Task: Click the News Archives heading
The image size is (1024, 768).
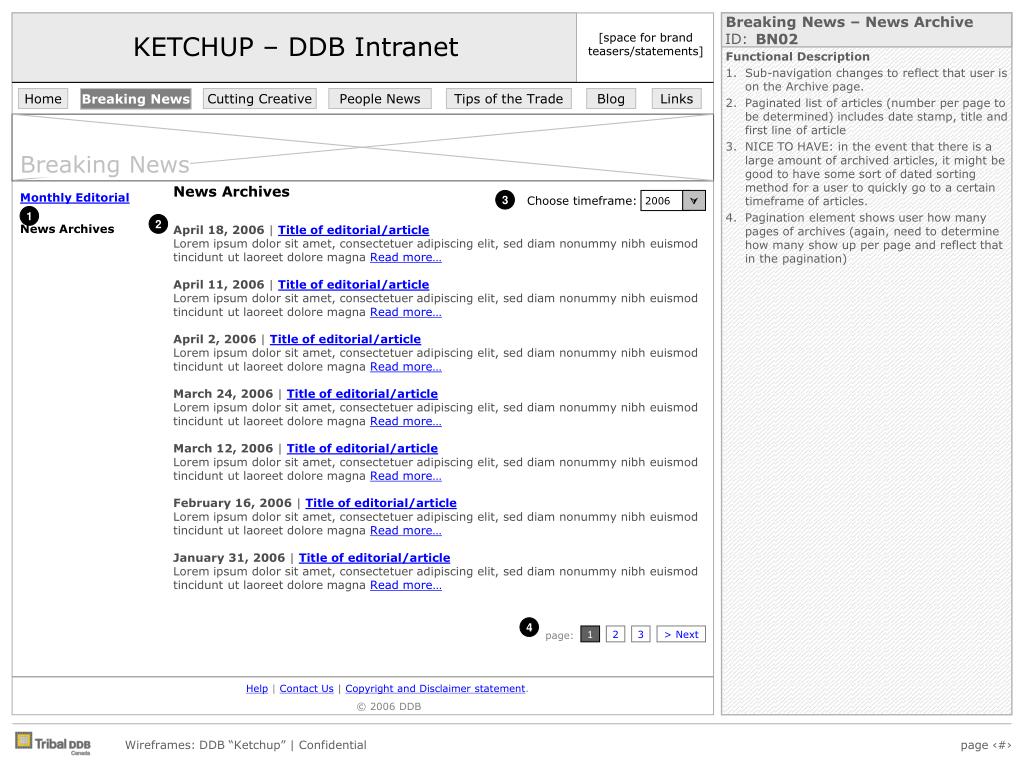Action: [231, 191]
